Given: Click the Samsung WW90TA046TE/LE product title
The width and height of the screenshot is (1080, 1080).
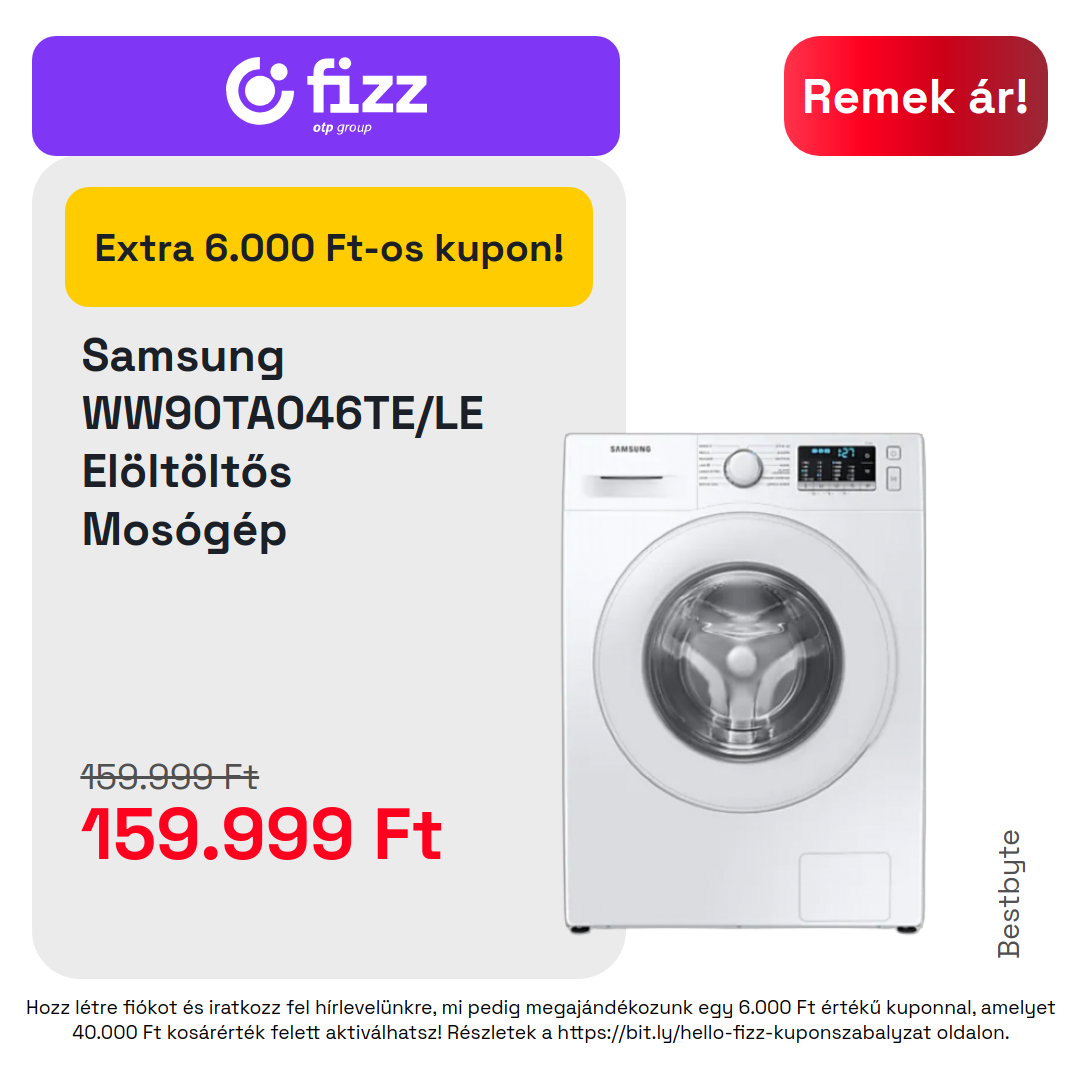Looking at the screenshot, I should pos(282,384).
